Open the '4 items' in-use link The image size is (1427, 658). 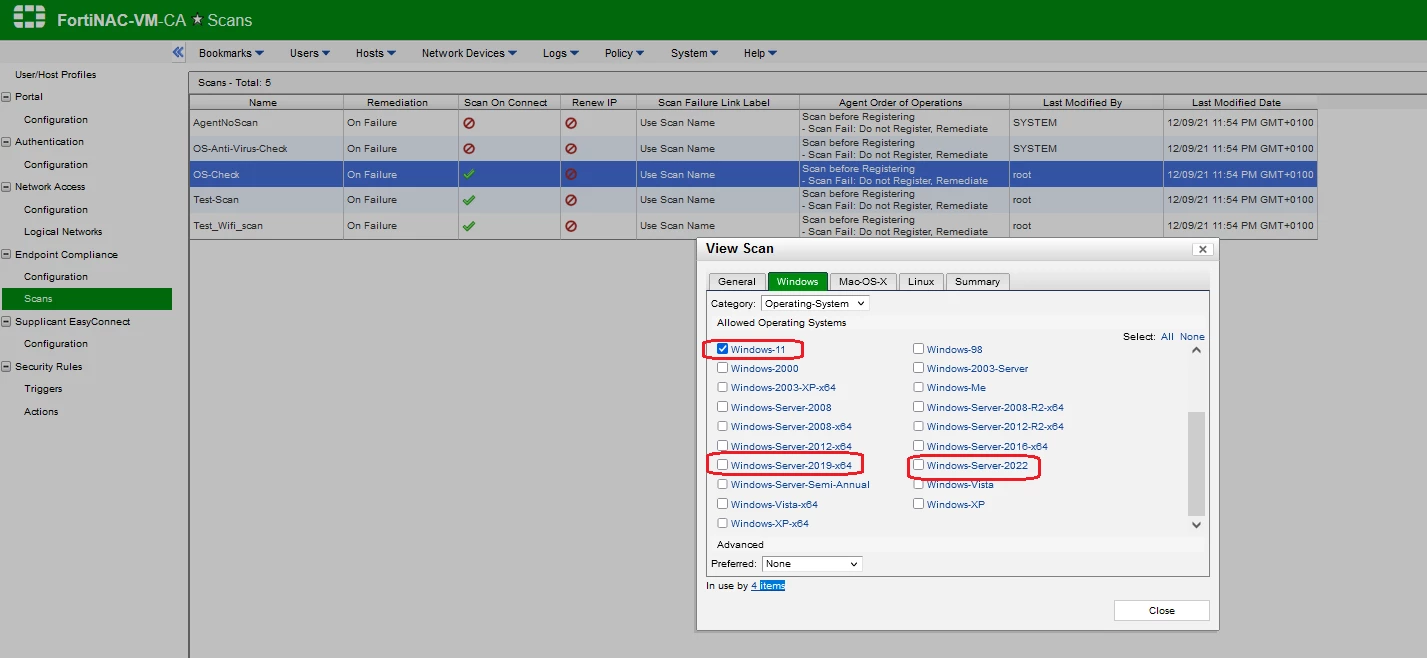[x=768, y=586]
